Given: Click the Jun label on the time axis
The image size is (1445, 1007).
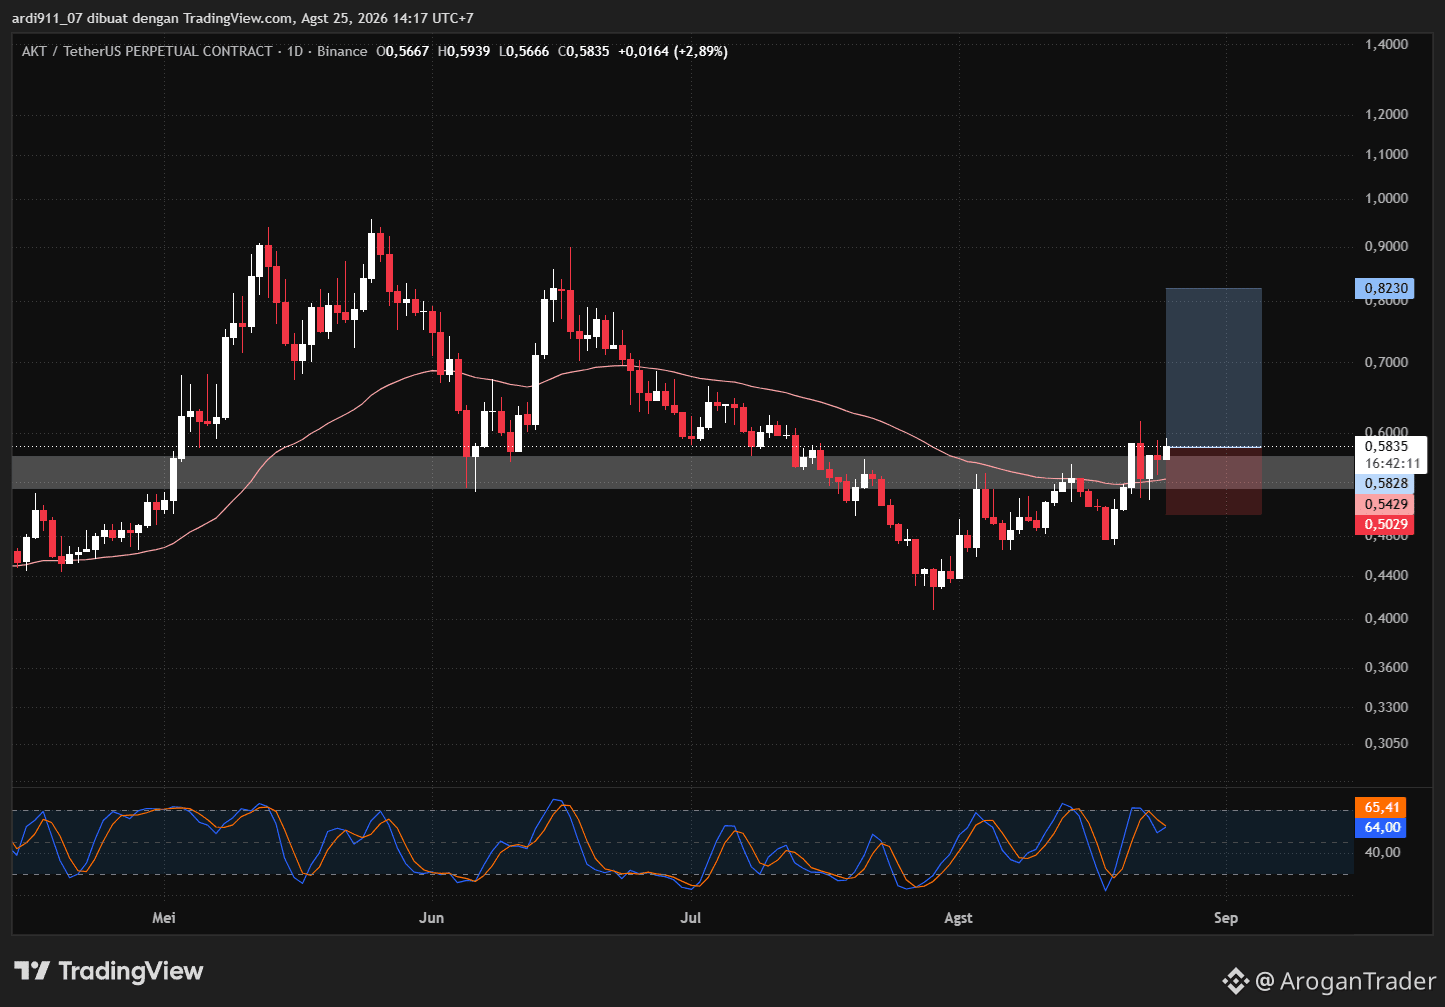Looking at the screenshot, I should 431,918.
